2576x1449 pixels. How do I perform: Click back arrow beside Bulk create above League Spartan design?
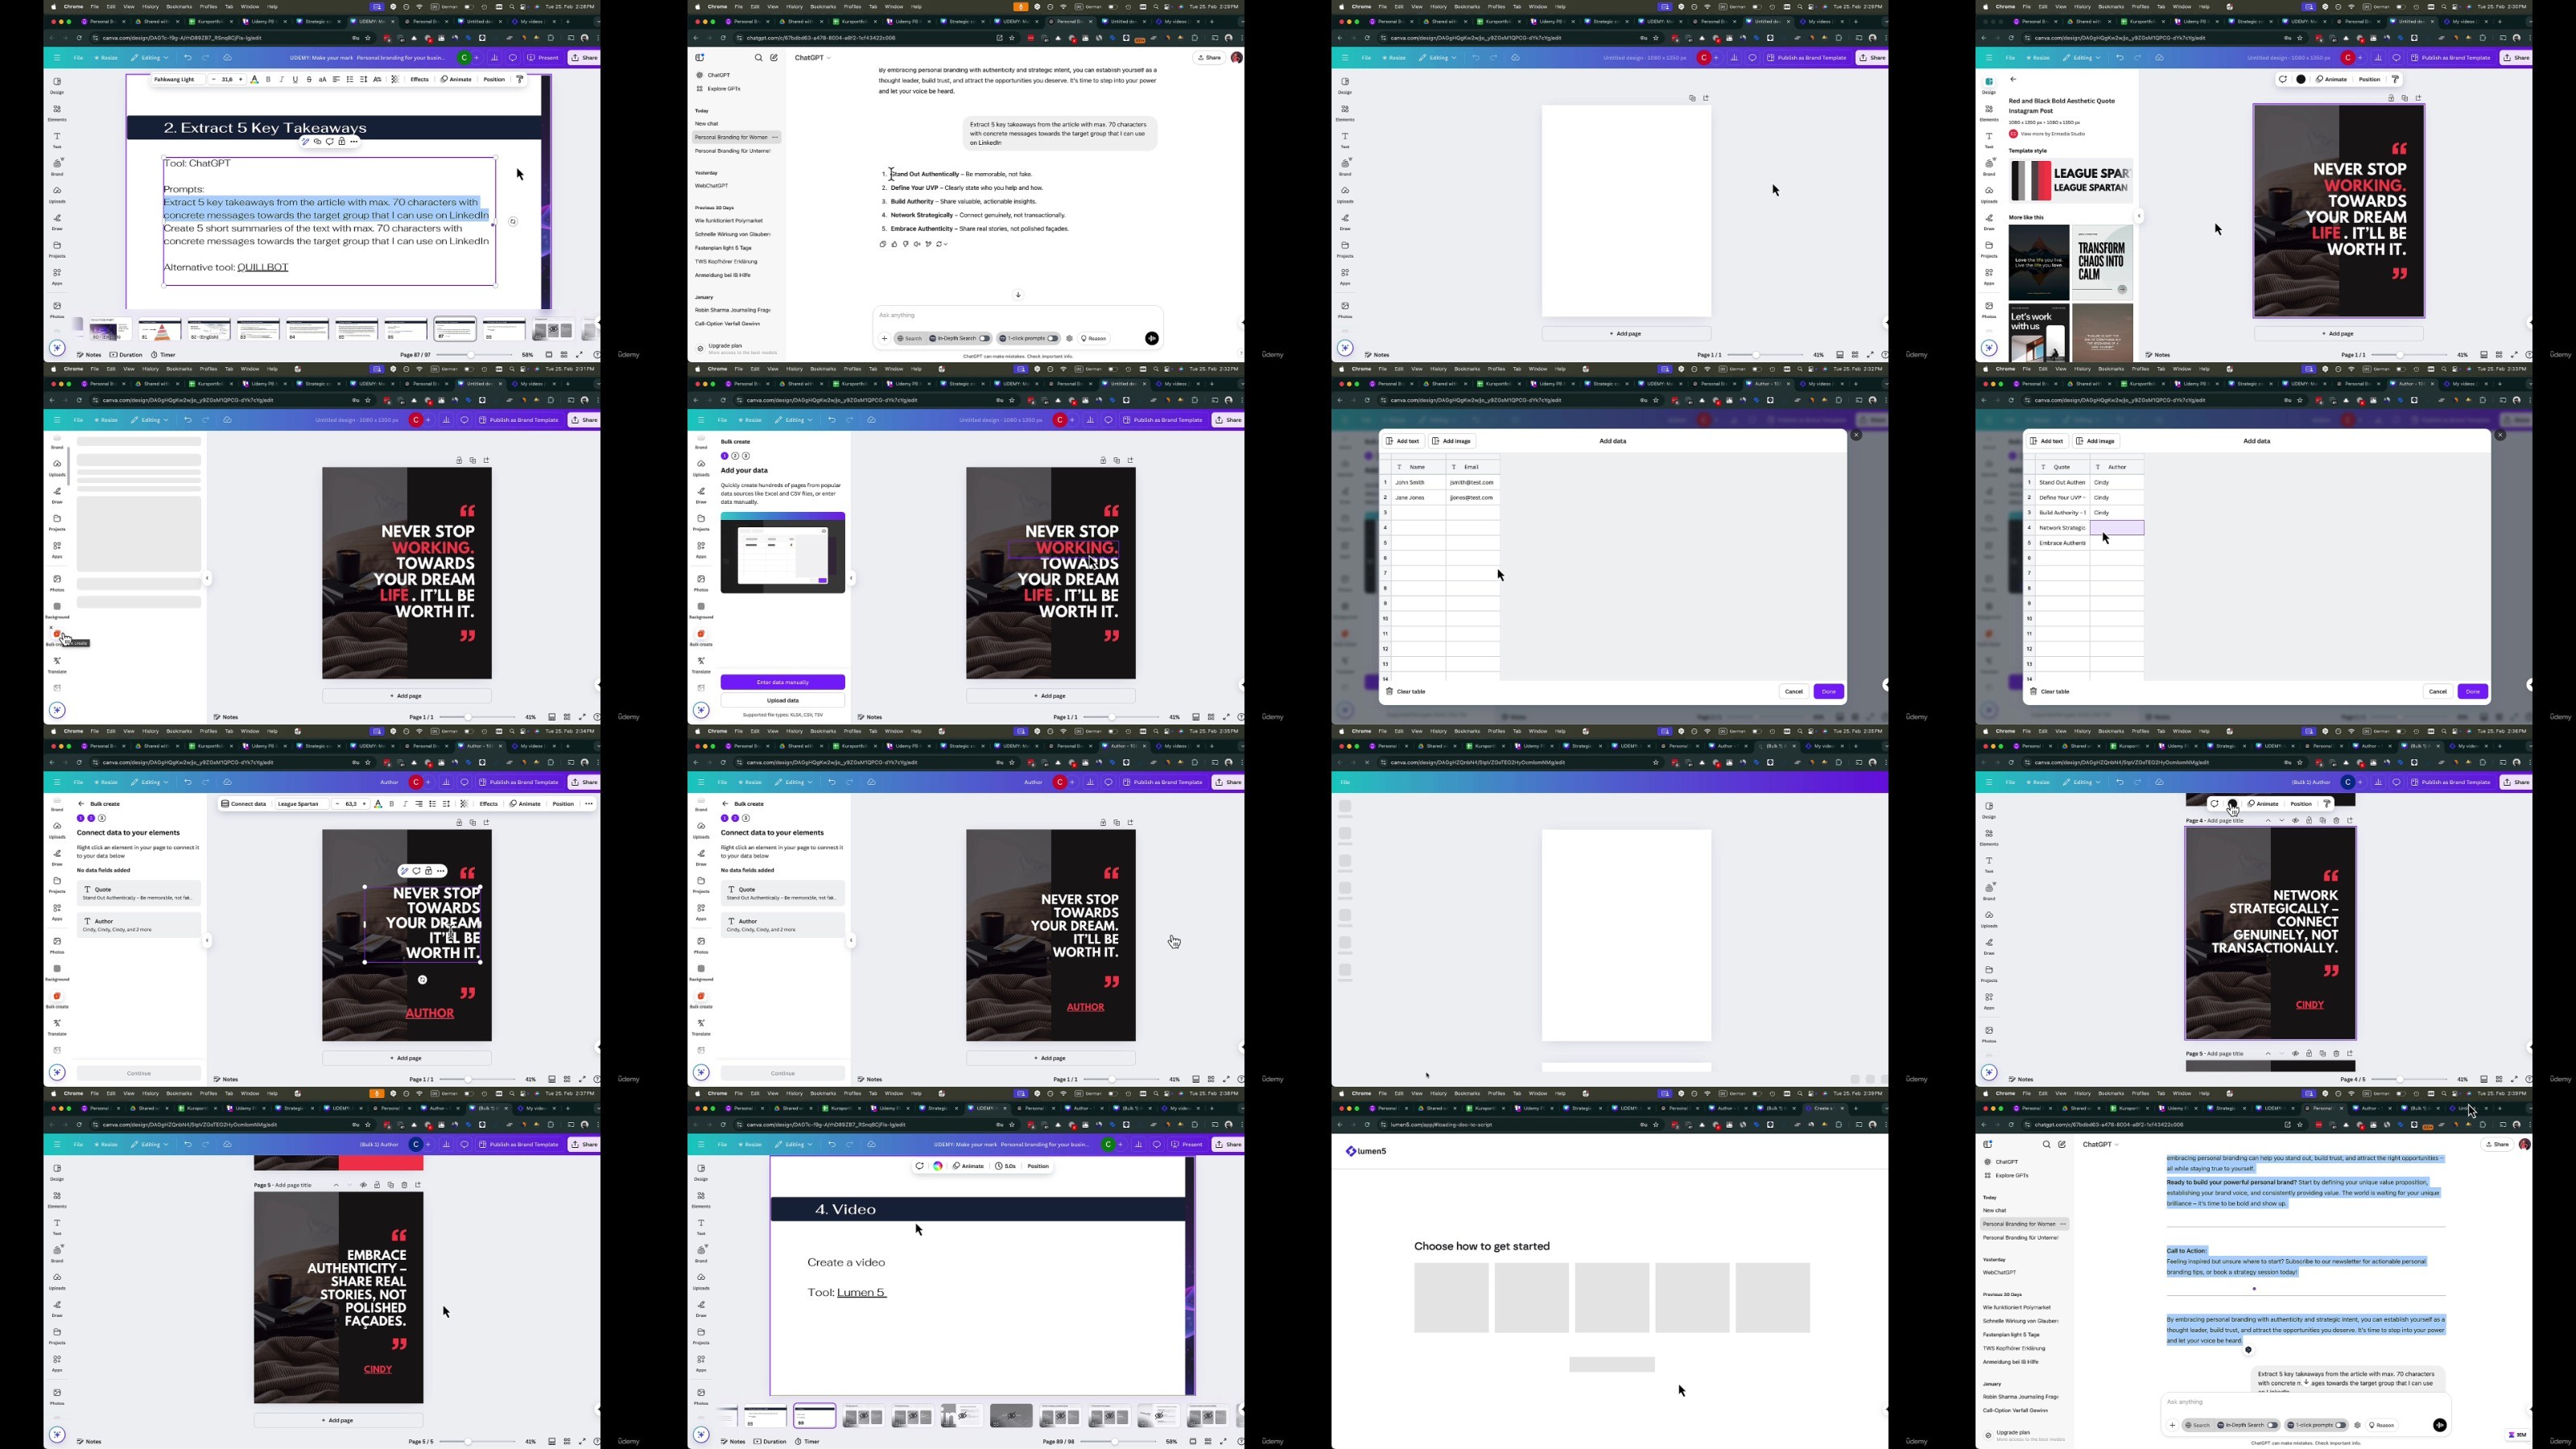pos(82,804)
